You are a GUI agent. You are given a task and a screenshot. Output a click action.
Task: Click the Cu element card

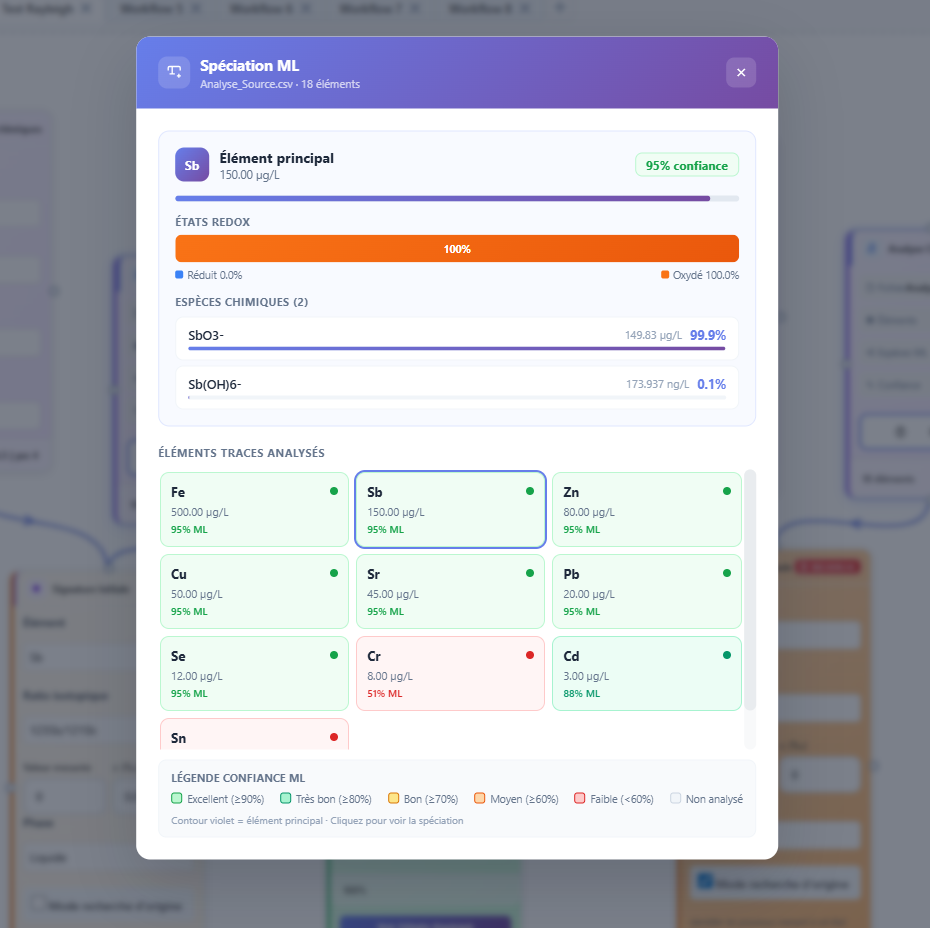click(x=254, y=592)
